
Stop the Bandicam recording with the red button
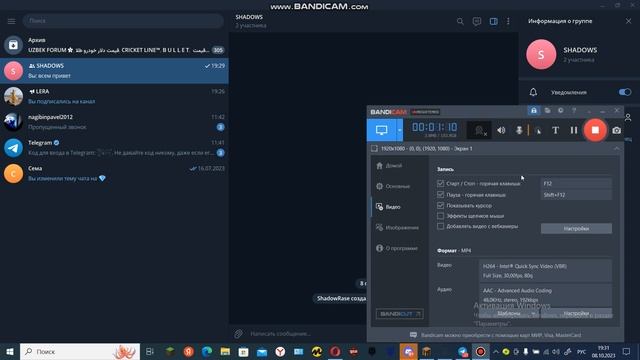595,130
